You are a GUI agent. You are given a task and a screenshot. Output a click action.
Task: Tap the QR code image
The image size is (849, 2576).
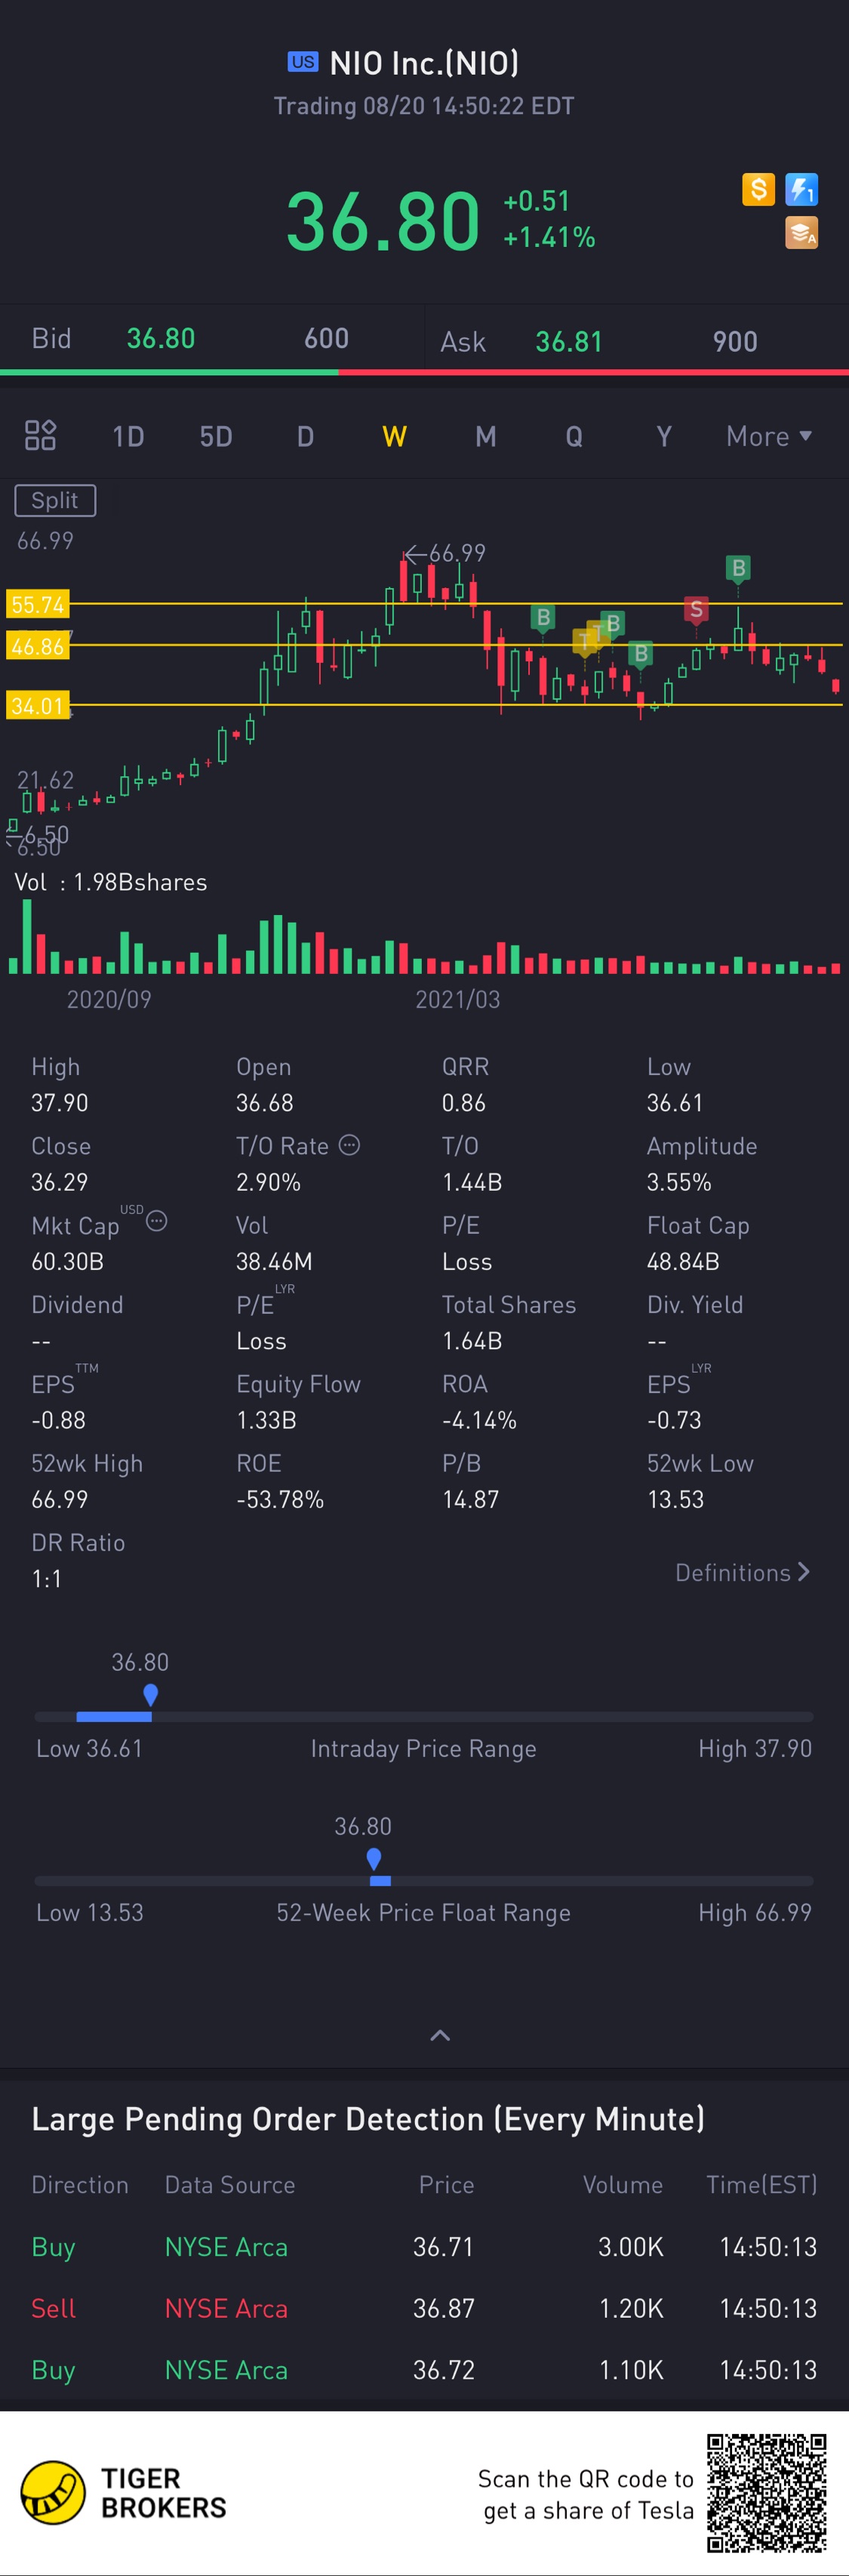767,2493
